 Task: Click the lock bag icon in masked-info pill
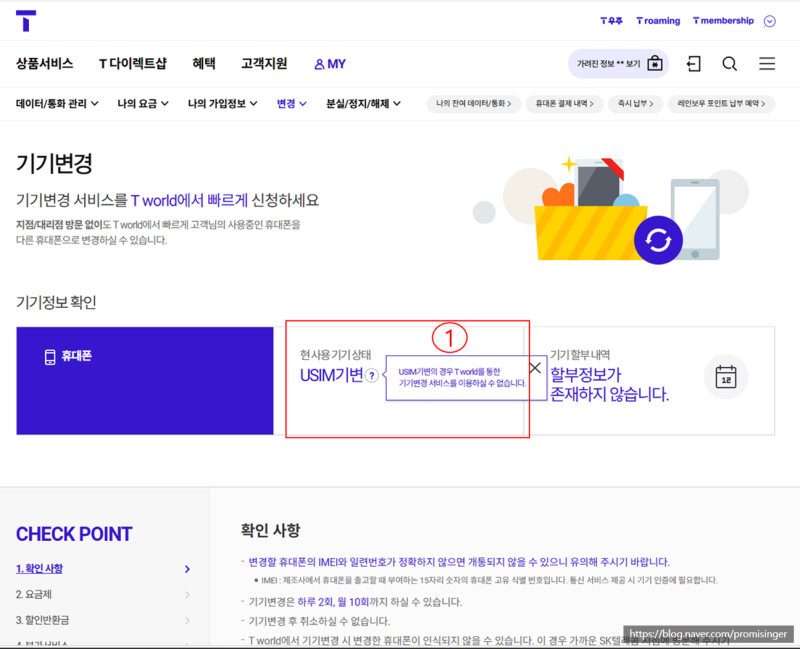click(x=655, y=63)
